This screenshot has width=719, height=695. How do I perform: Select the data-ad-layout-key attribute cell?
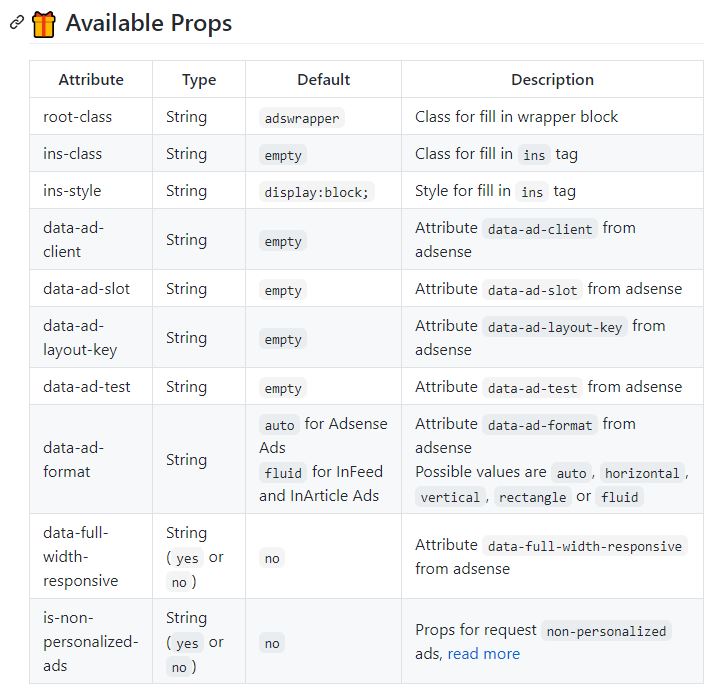click(x=91, y=337)
